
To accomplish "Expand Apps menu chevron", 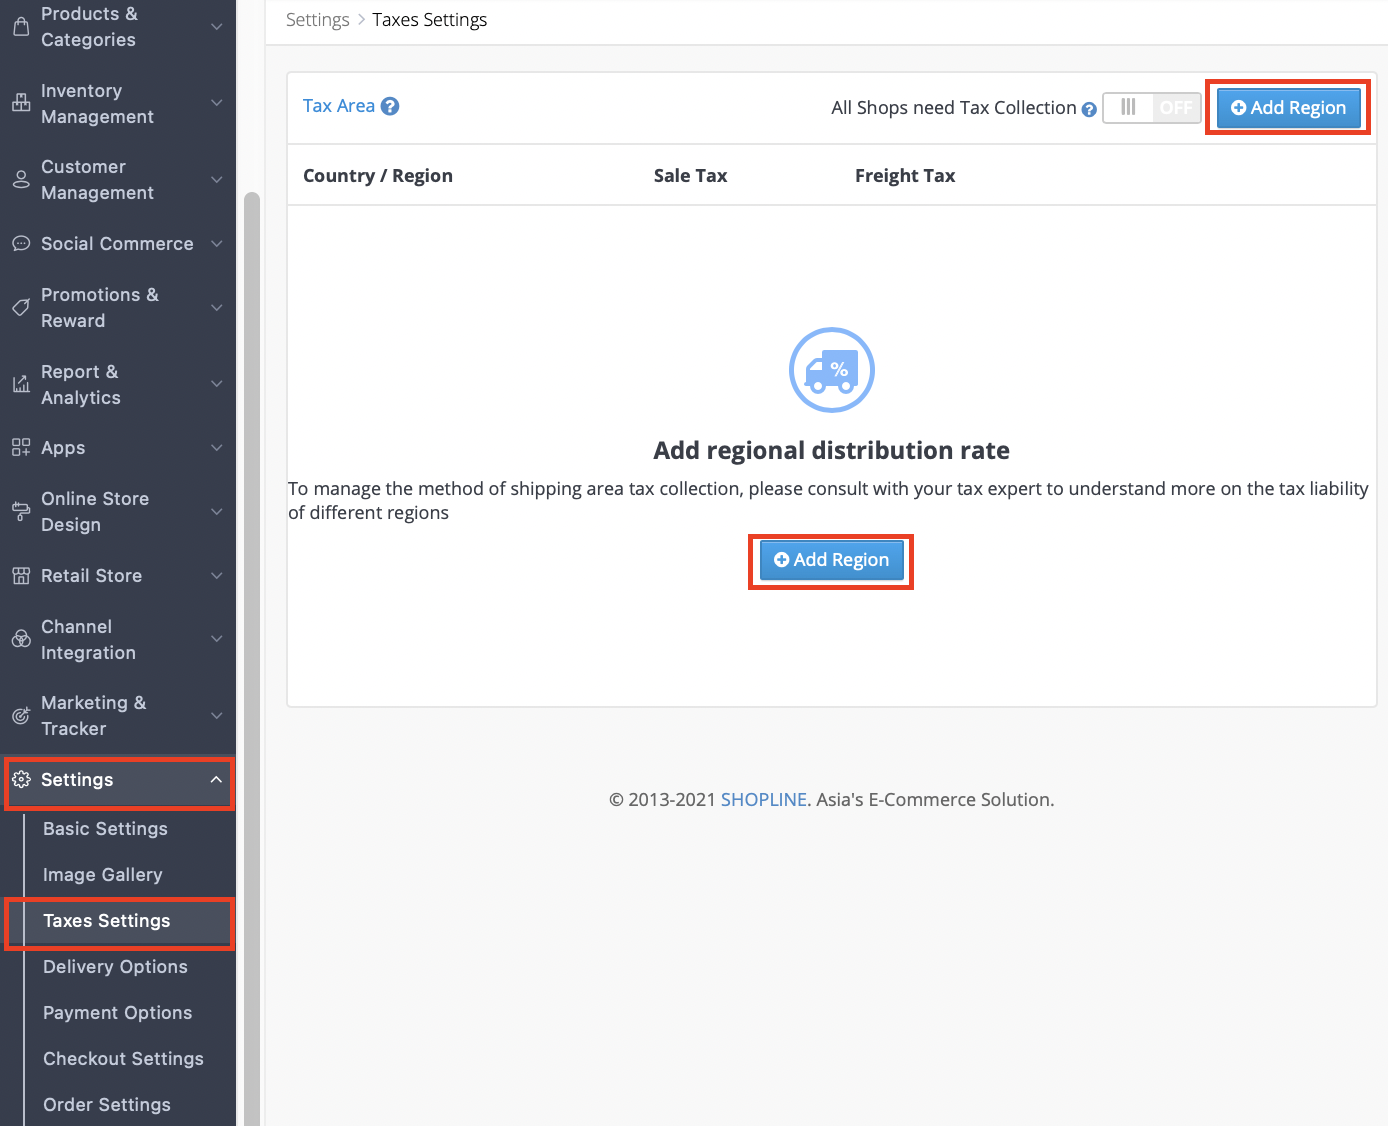I will (216, 448).
